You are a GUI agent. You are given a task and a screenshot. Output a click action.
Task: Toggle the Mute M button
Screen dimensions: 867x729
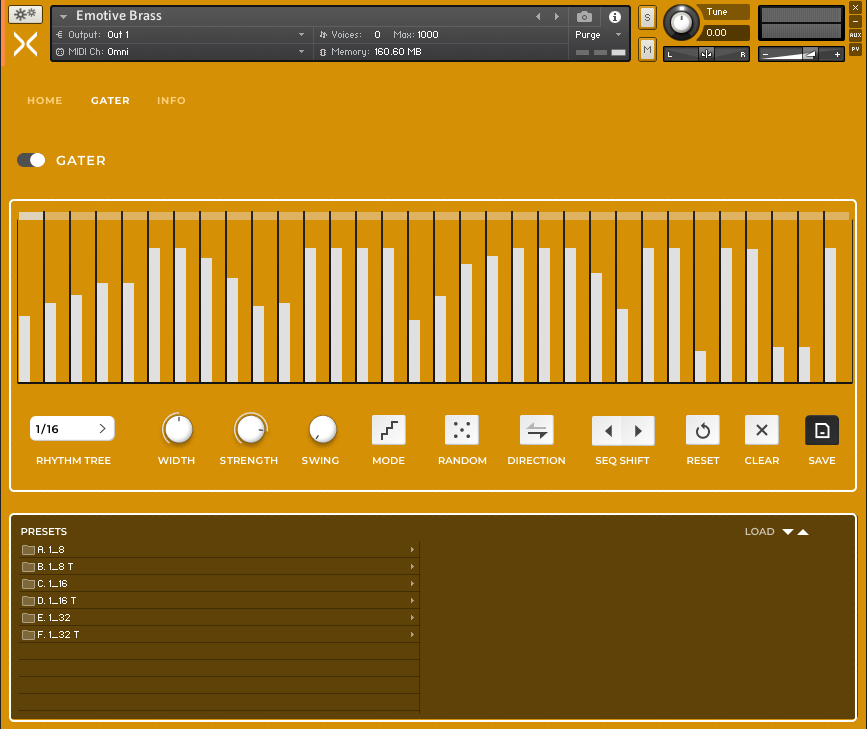coord(647,50)
